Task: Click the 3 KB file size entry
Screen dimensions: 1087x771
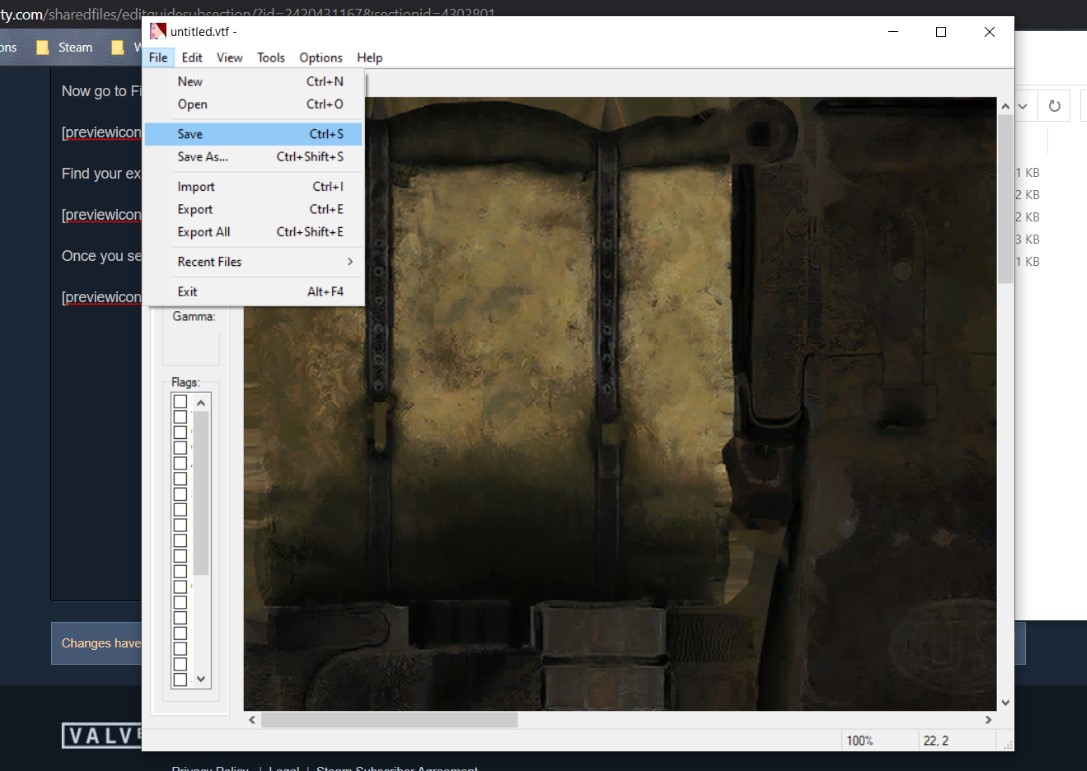Action: [x=1027, y=239]
